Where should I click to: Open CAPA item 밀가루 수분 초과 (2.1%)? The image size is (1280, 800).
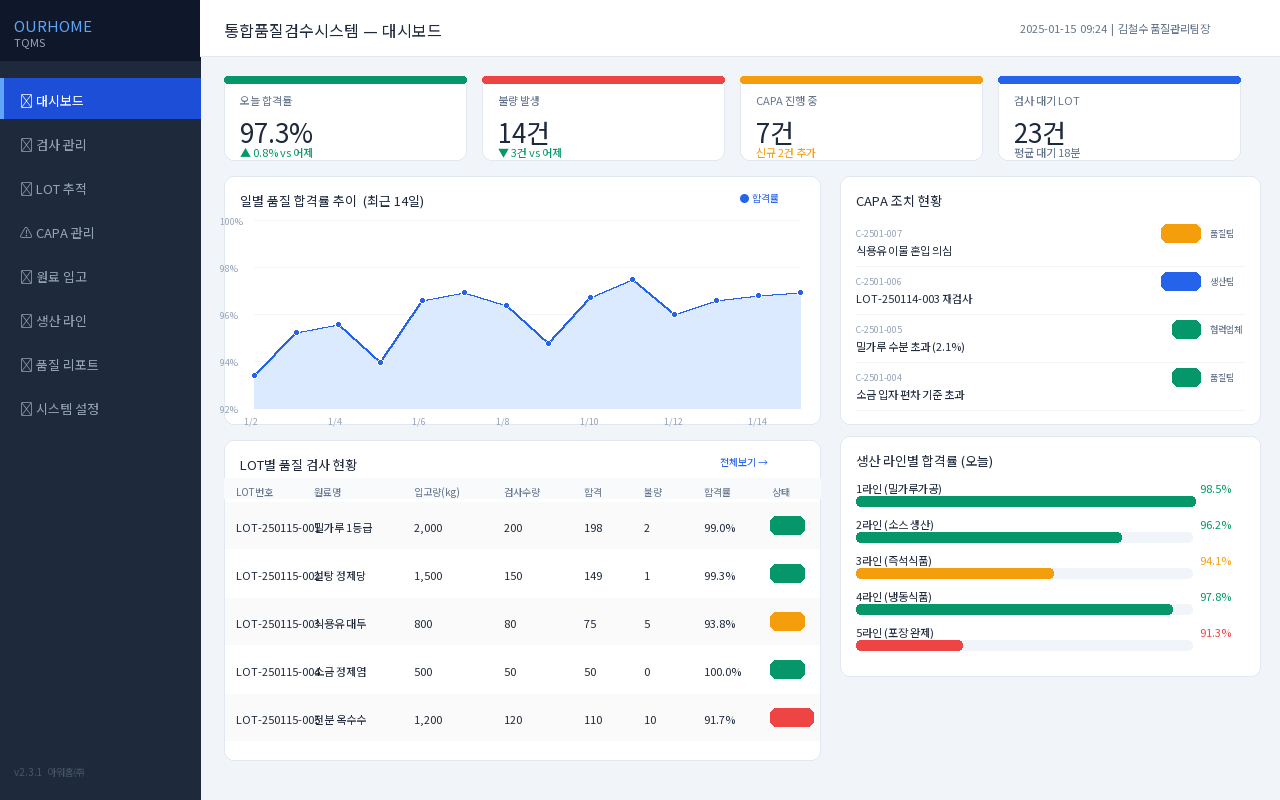coord(910,347)
